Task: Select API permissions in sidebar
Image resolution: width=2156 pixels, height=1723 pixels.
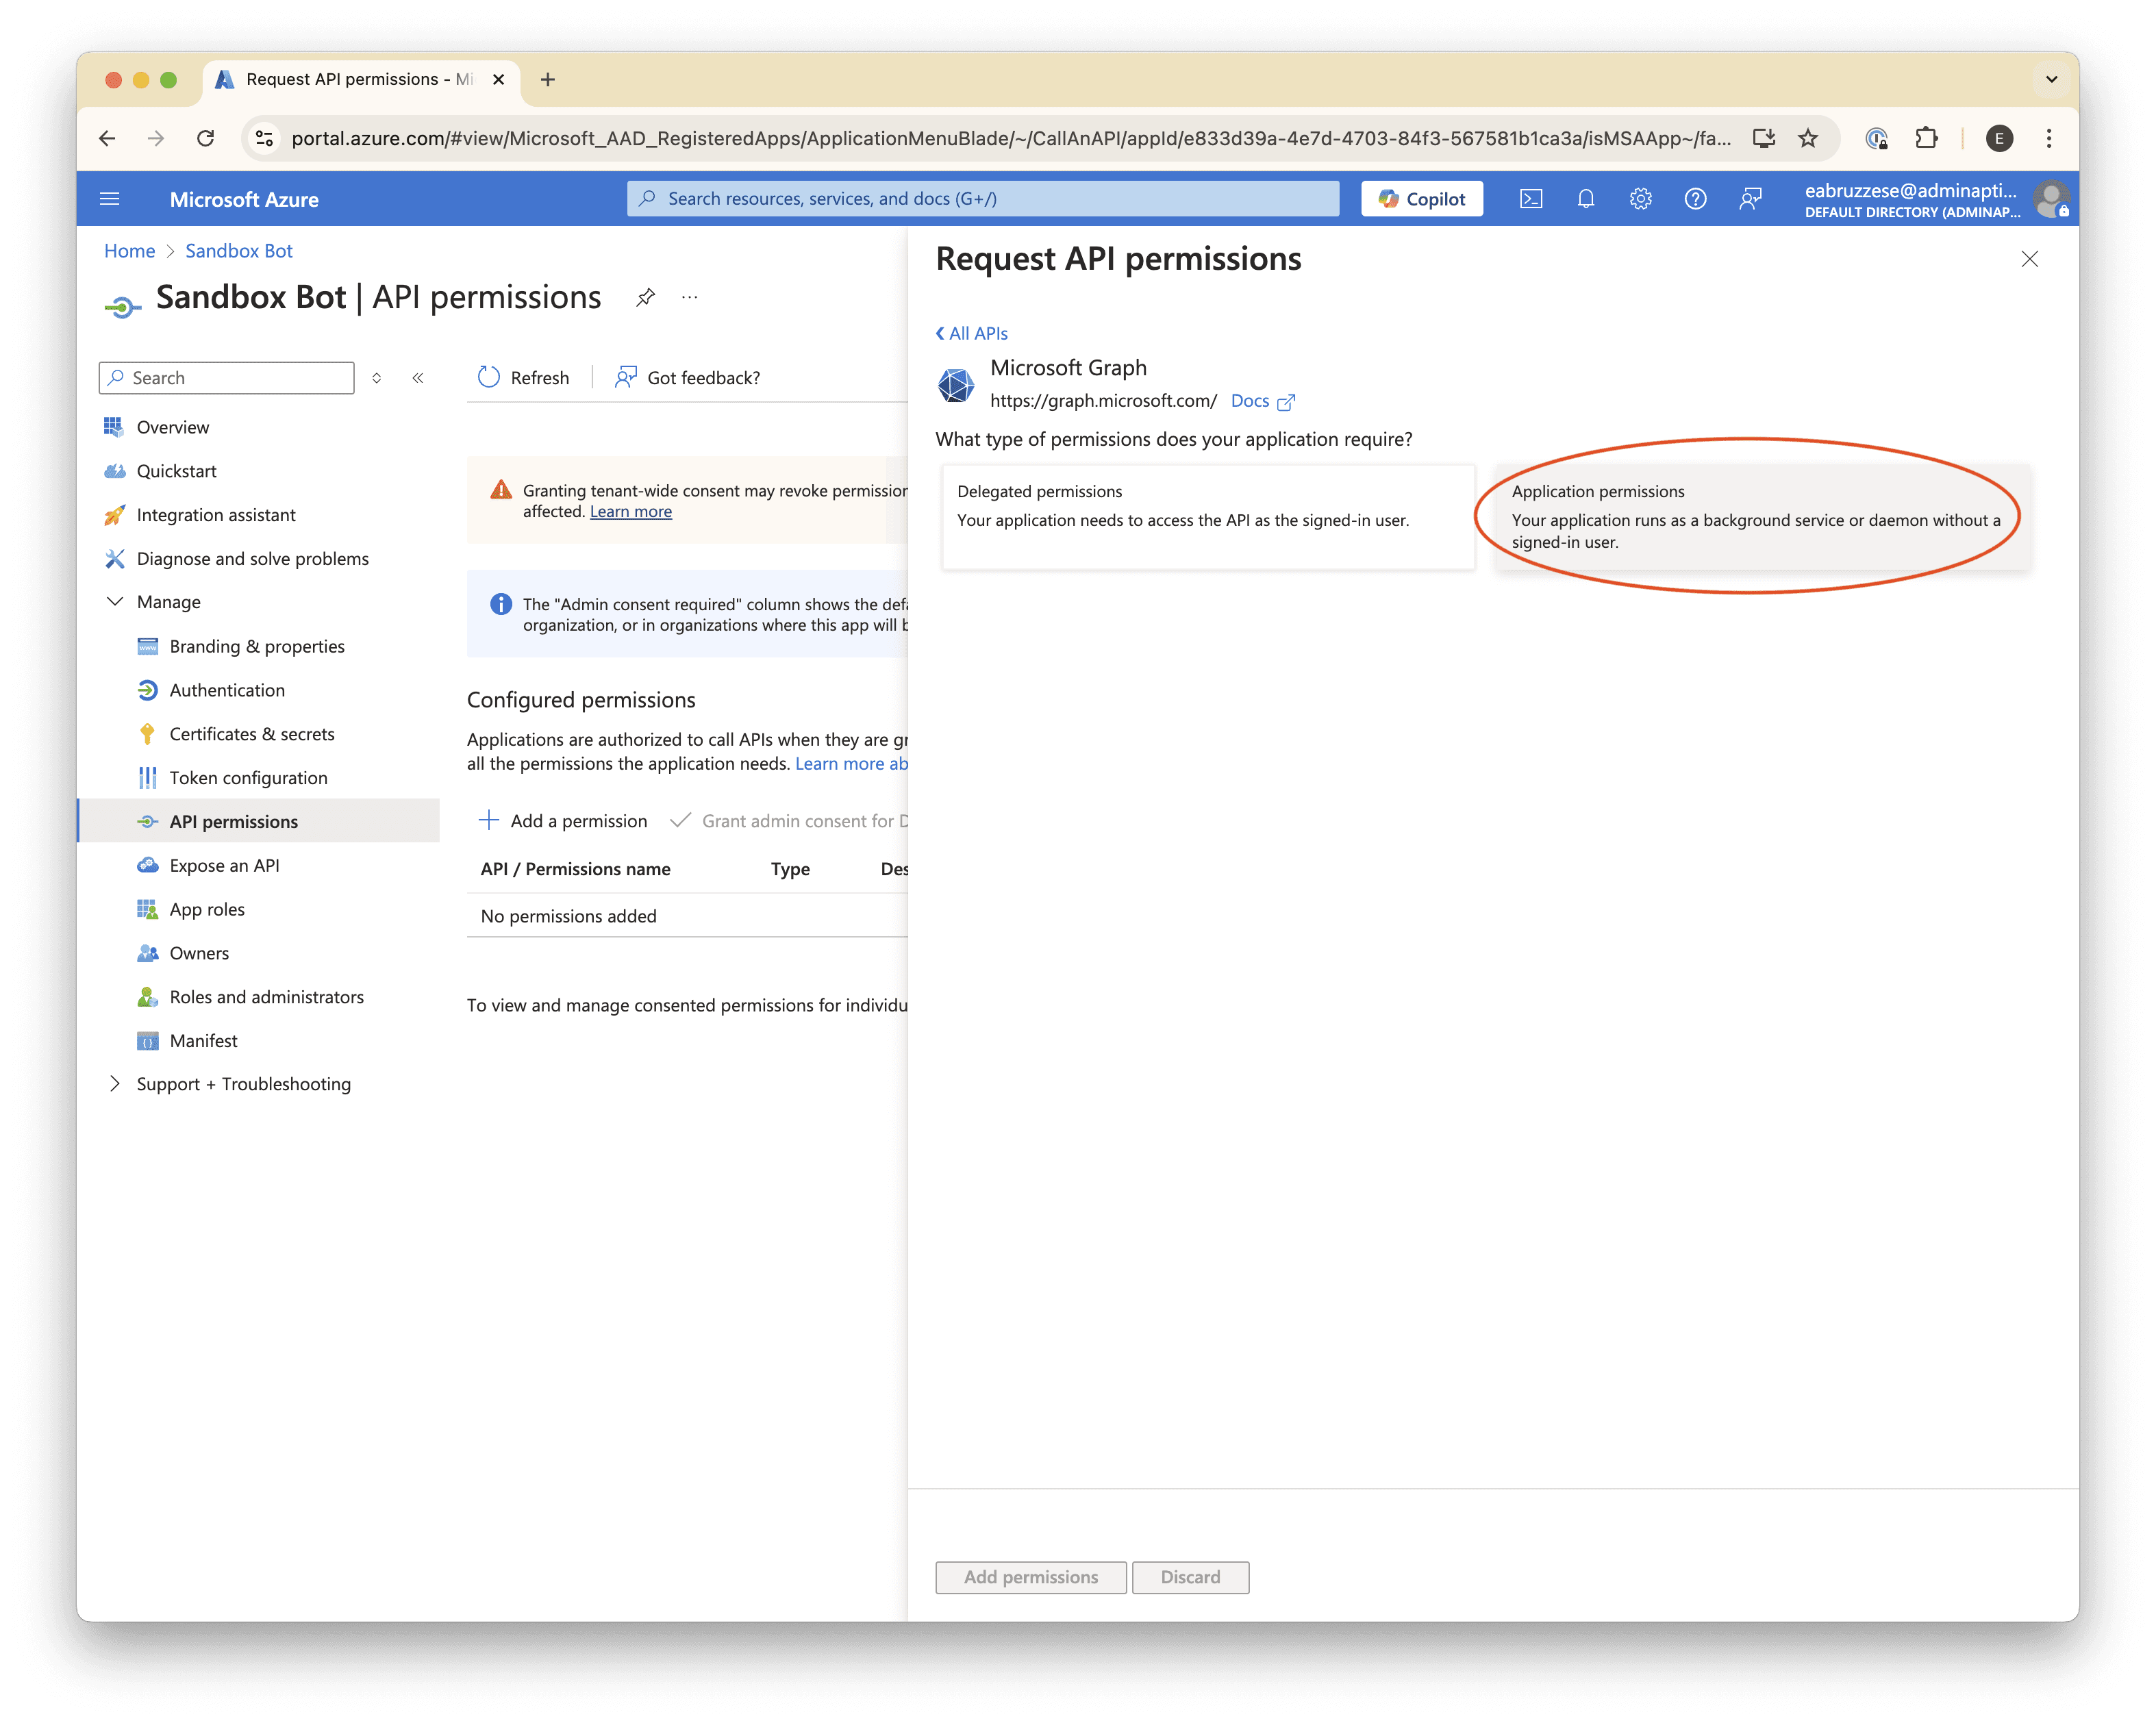Action: [258, 821]
